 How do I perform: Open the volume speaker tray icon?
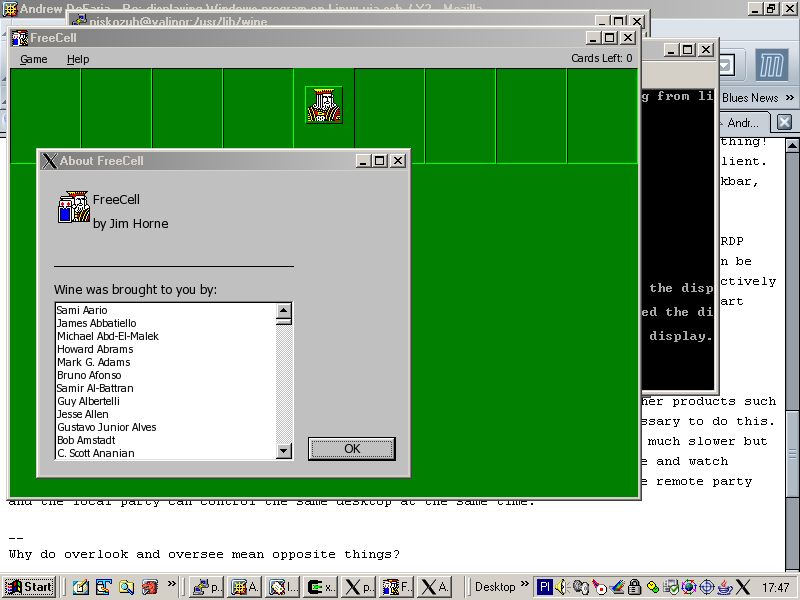[562, 587]
